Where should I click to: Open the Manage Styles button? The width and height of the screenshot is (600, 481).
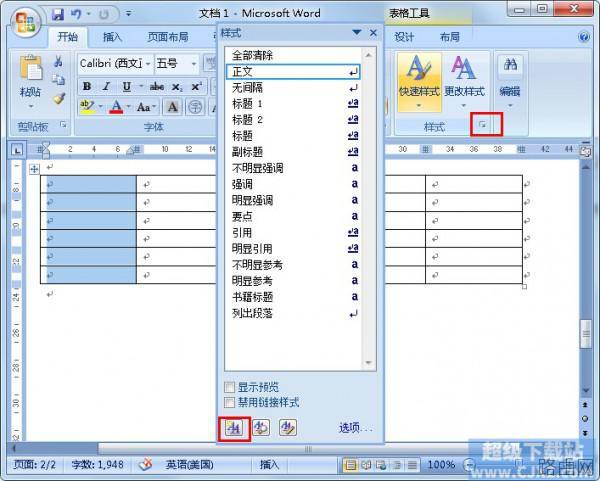tap(288, 428)
